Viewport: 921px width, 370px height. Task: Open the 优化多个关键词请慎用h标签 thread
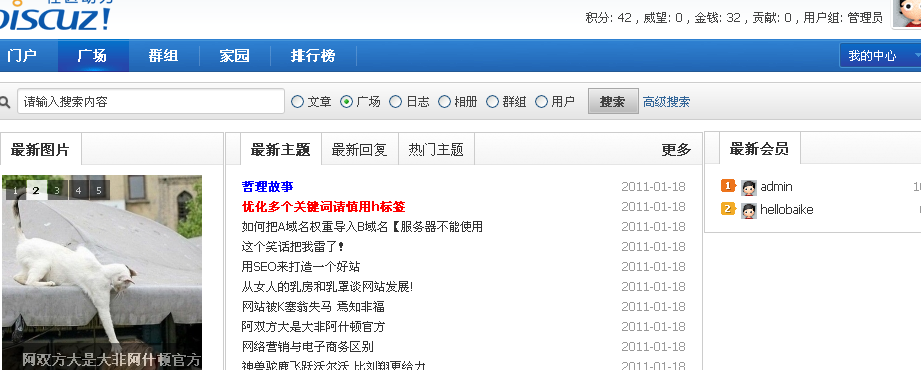pyautogui.click(x=324, y=207)
